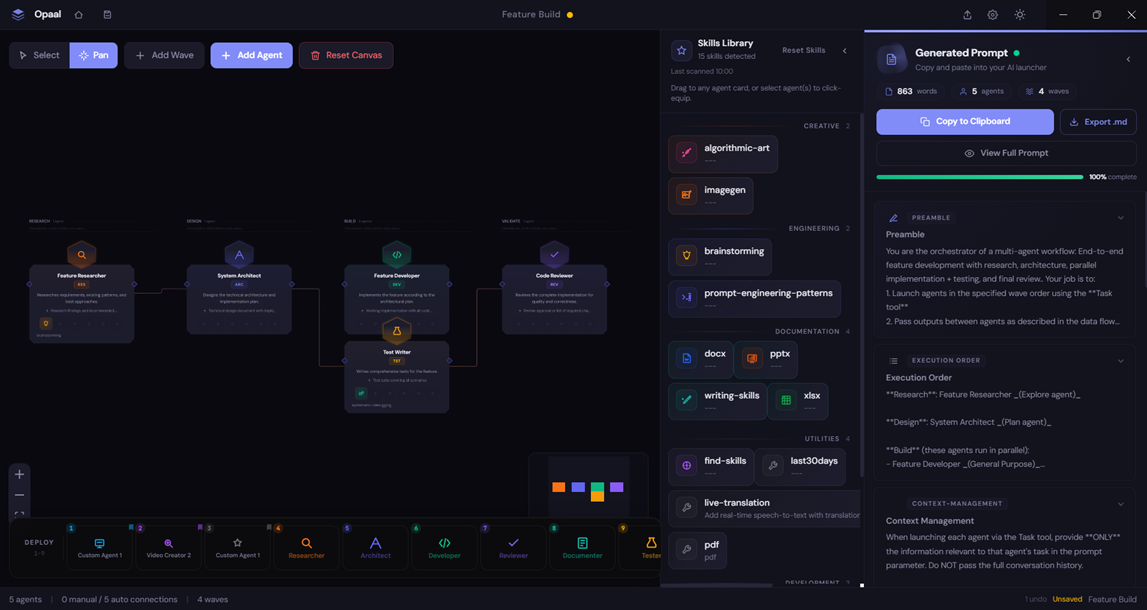Click the Feature Researcher magnifier hexagon icon
1147x610 pixels.
click(82, 255)
